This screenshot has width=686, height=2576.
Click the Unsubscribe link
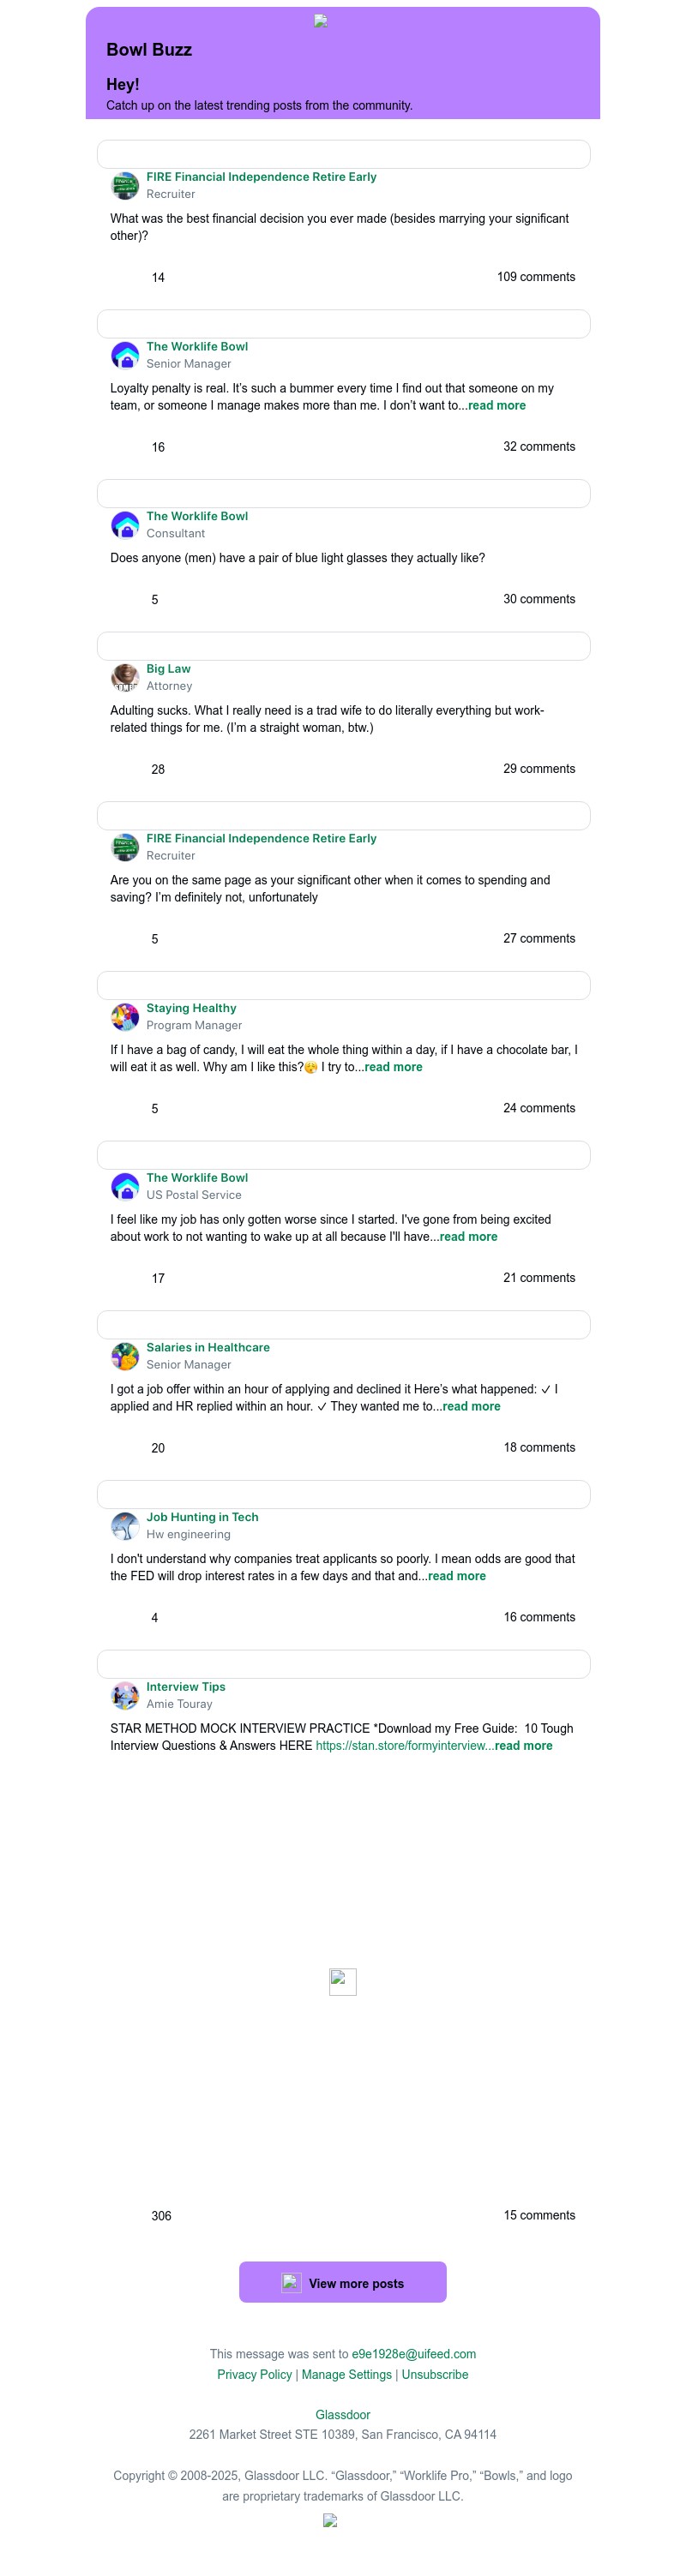tap(435, 2374)
